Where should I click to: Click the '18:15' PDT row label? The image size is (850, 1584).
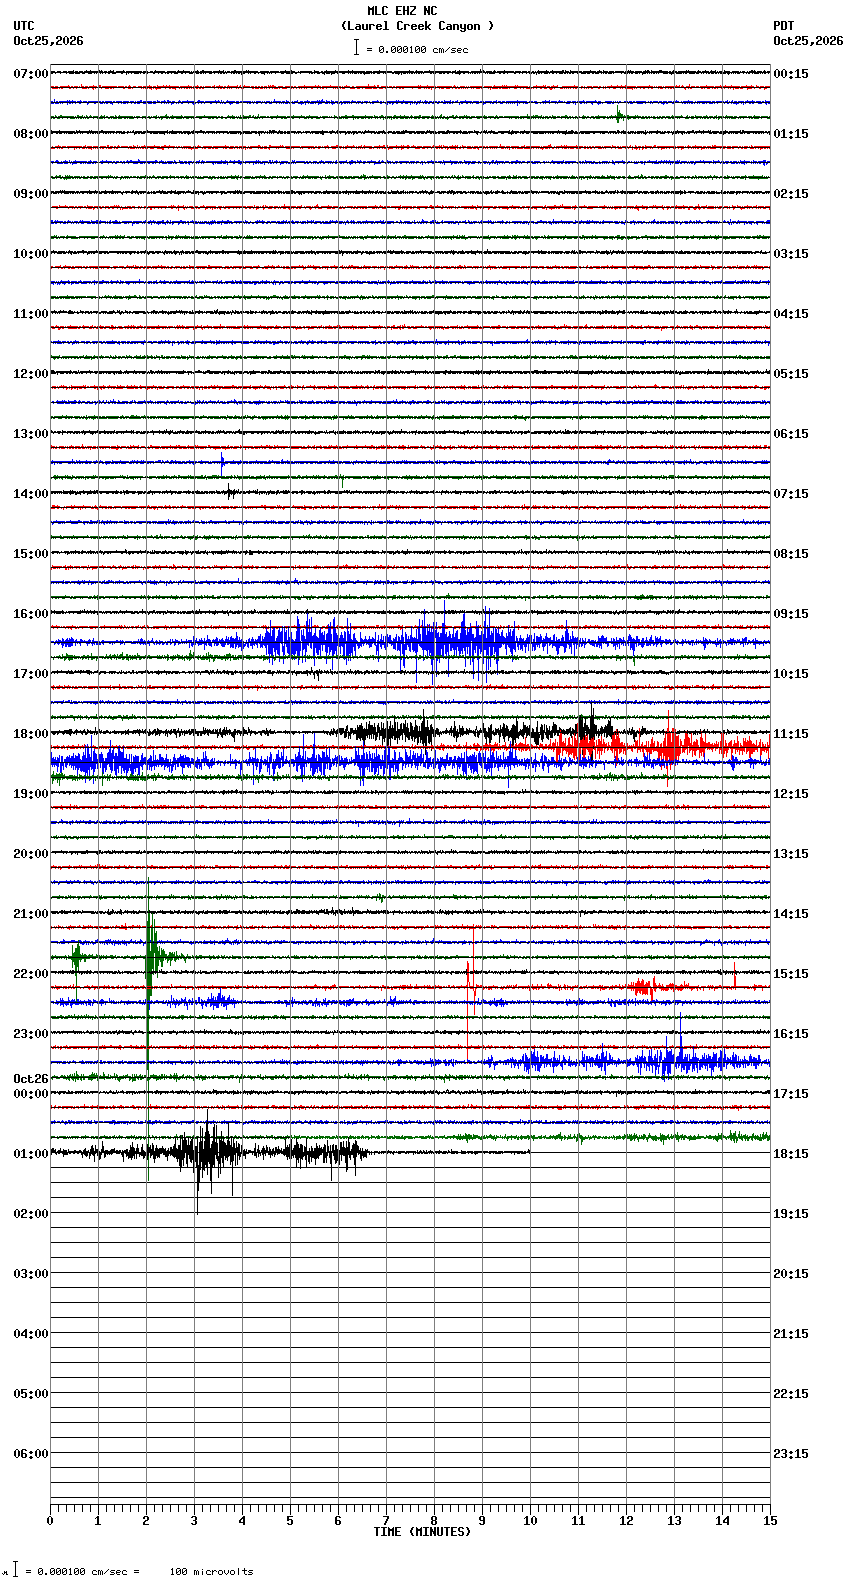tap(791, 1154)
